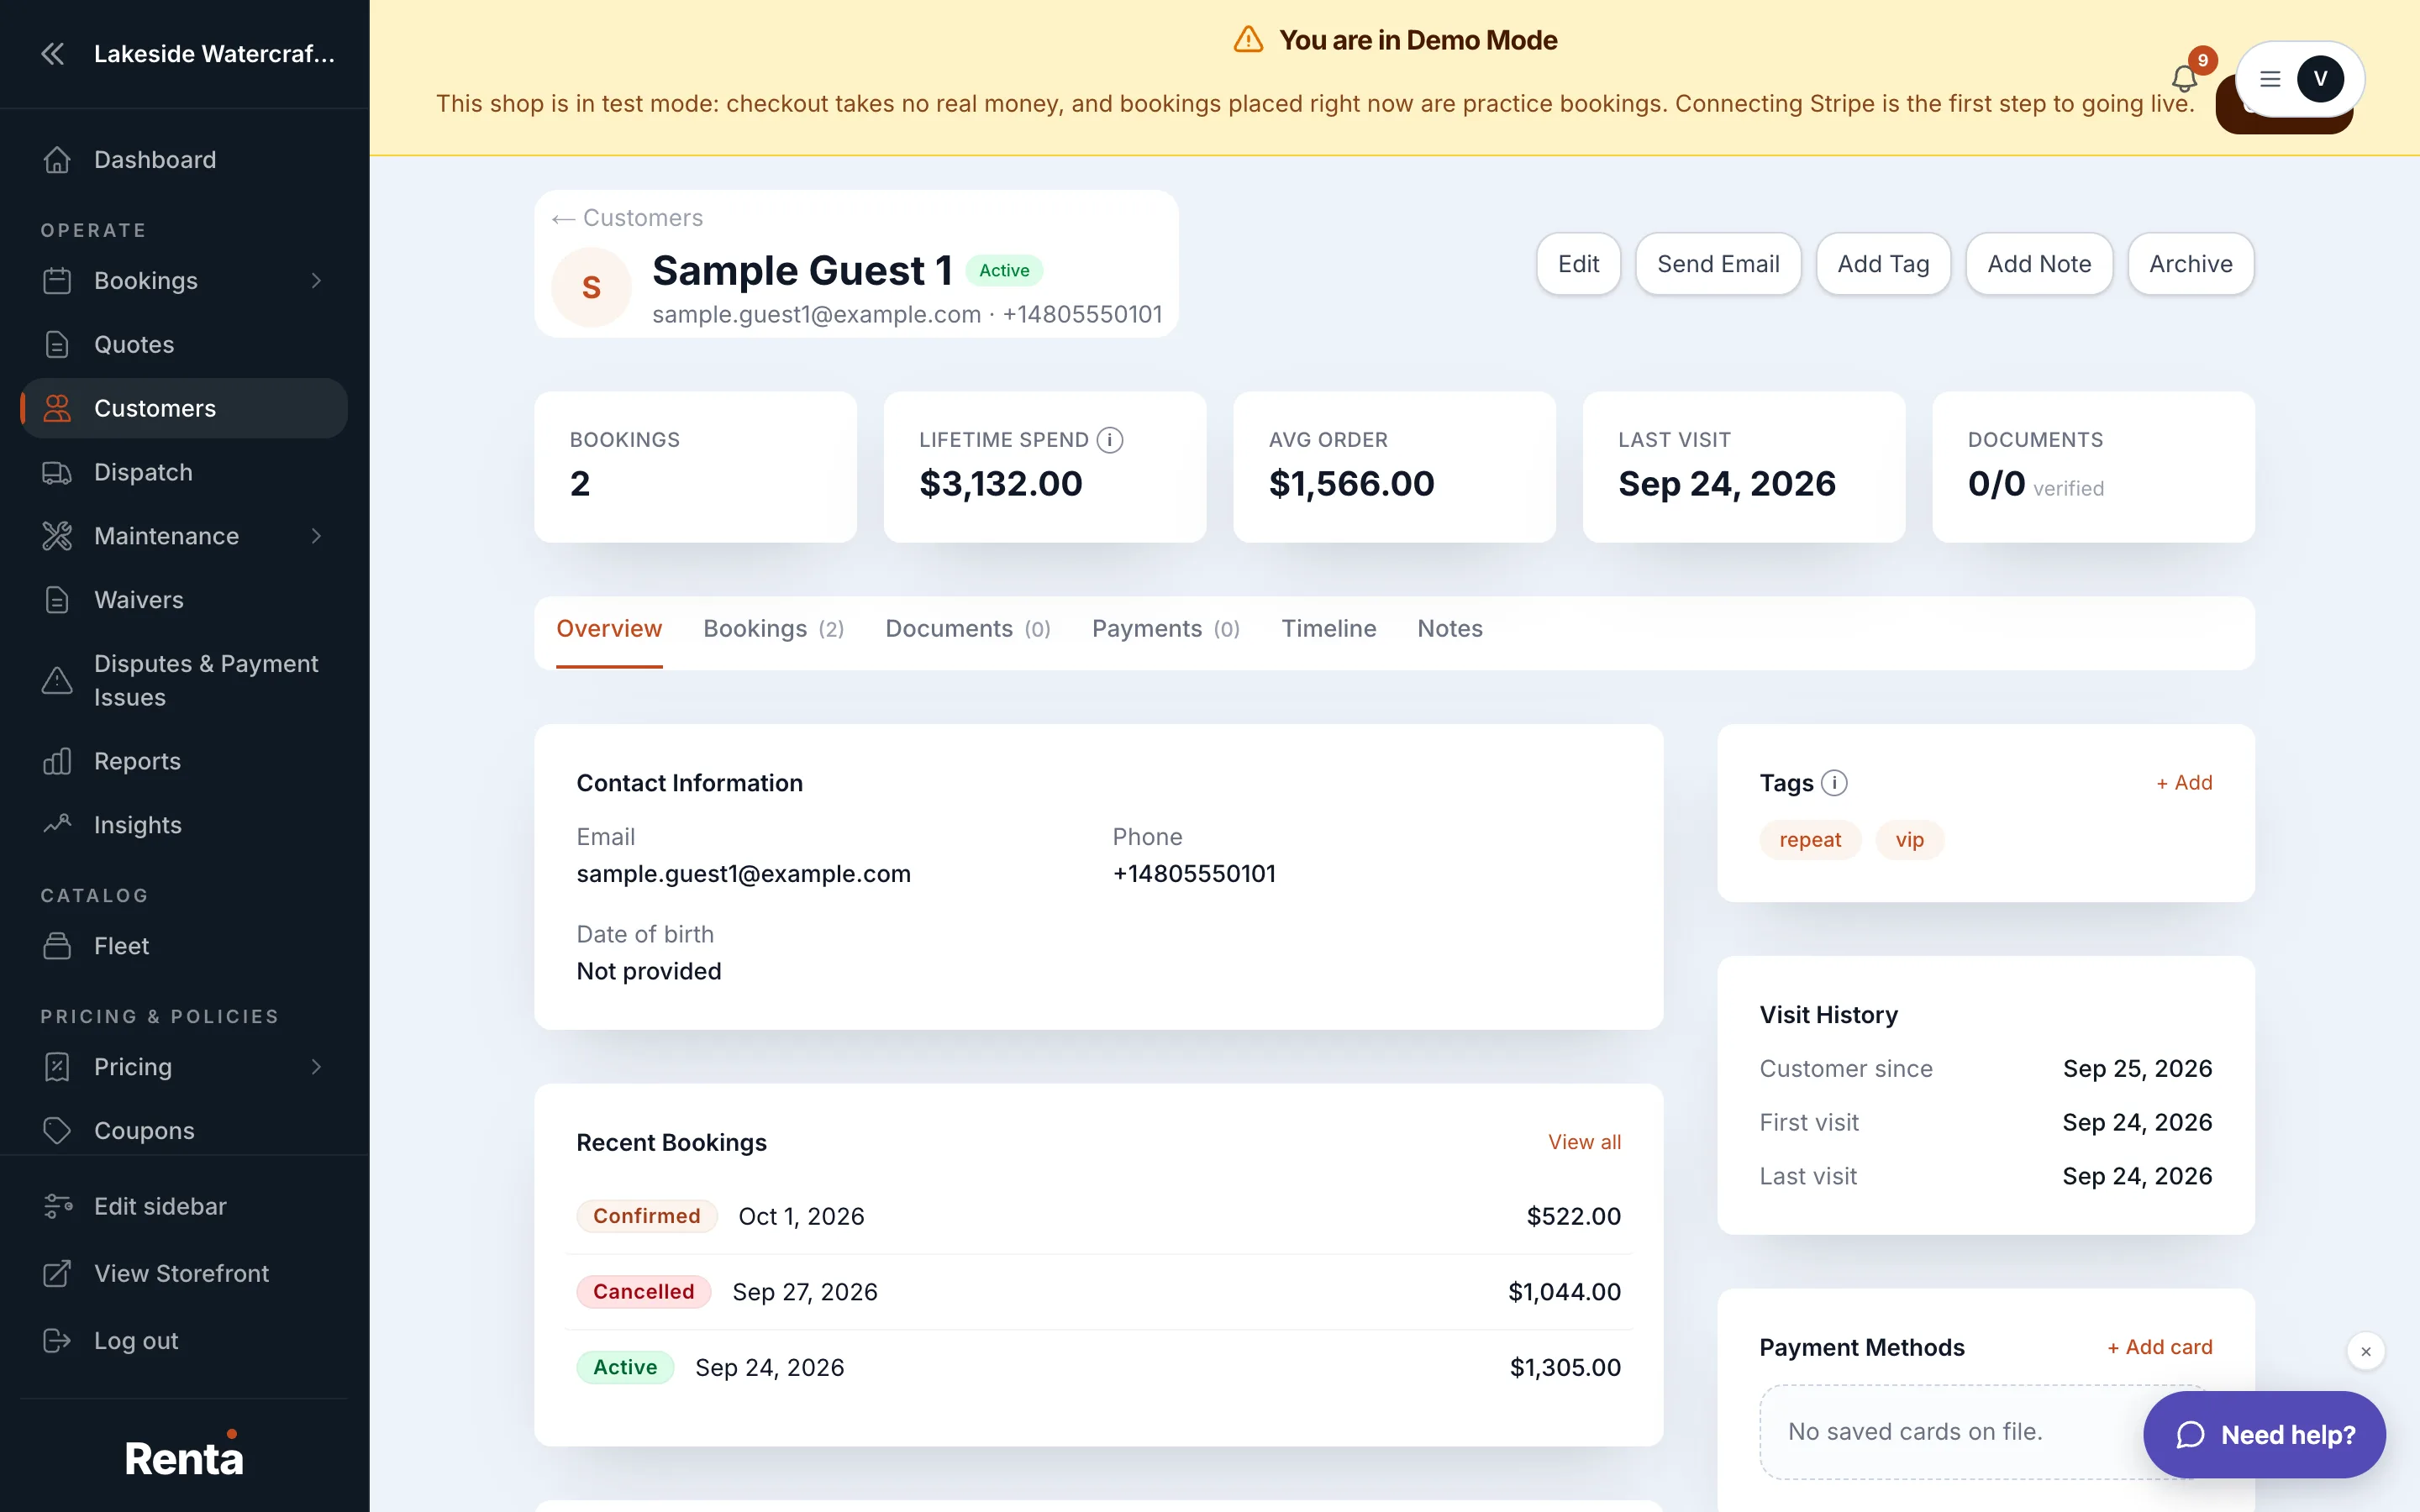Click + Add in Tags card
This screenshot has height=1512, width=2420.
[x=2184, y=782]
